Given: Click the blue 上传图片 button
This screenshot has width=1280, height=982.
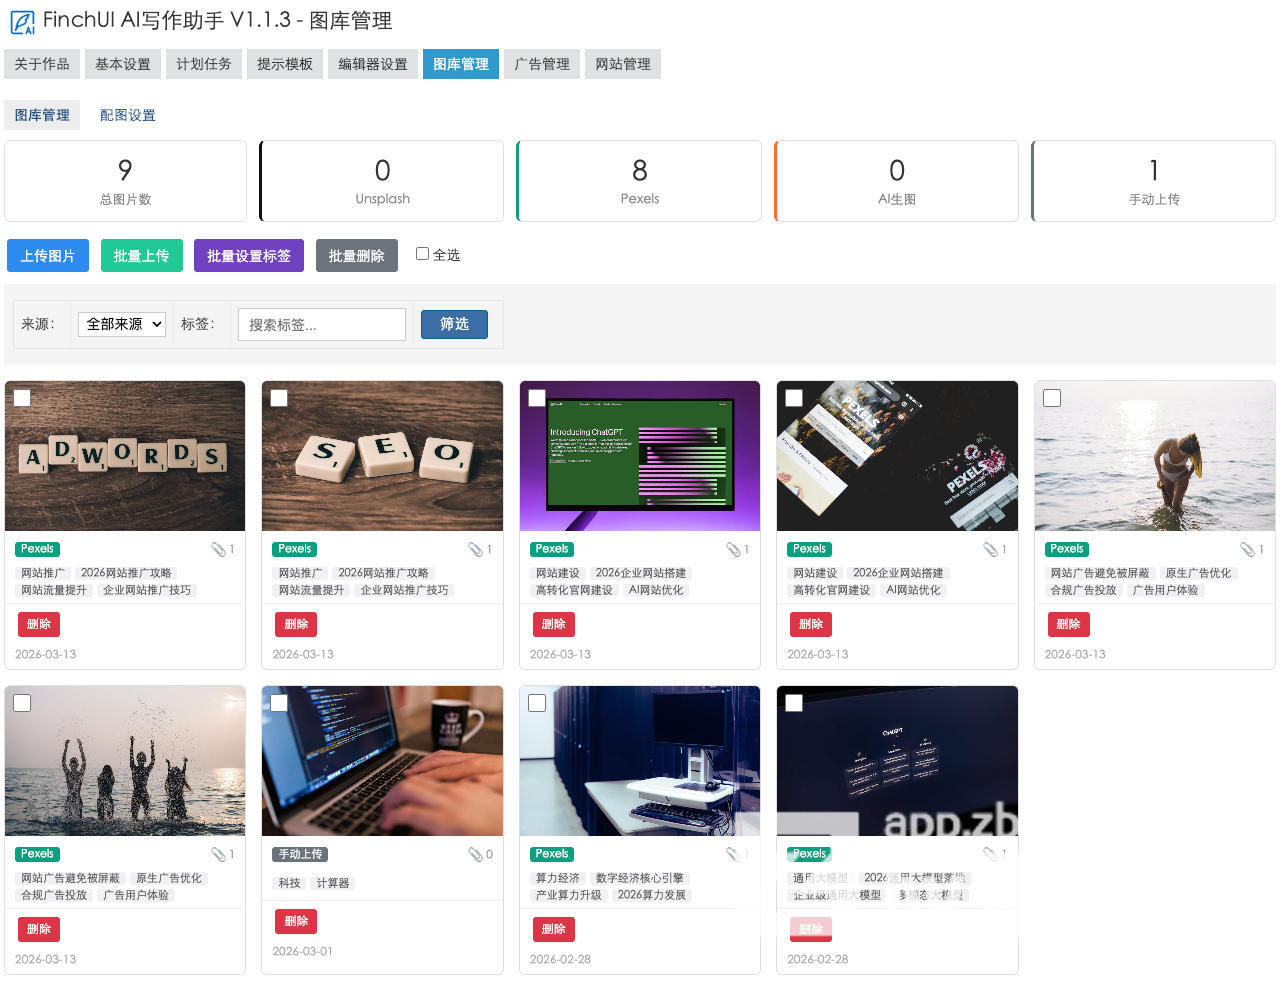Looking at the screenshot, I should click(48, 256).
